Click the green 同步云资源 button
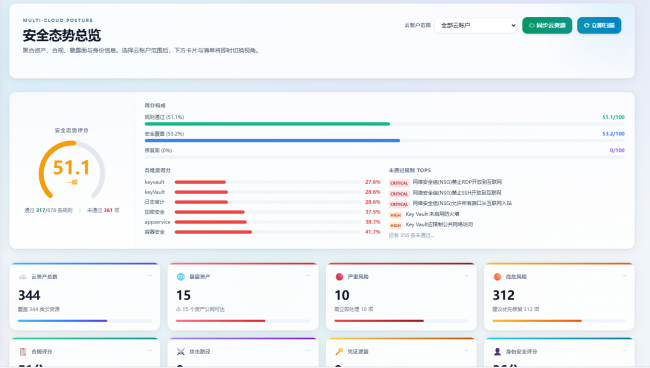 point(547,25)
